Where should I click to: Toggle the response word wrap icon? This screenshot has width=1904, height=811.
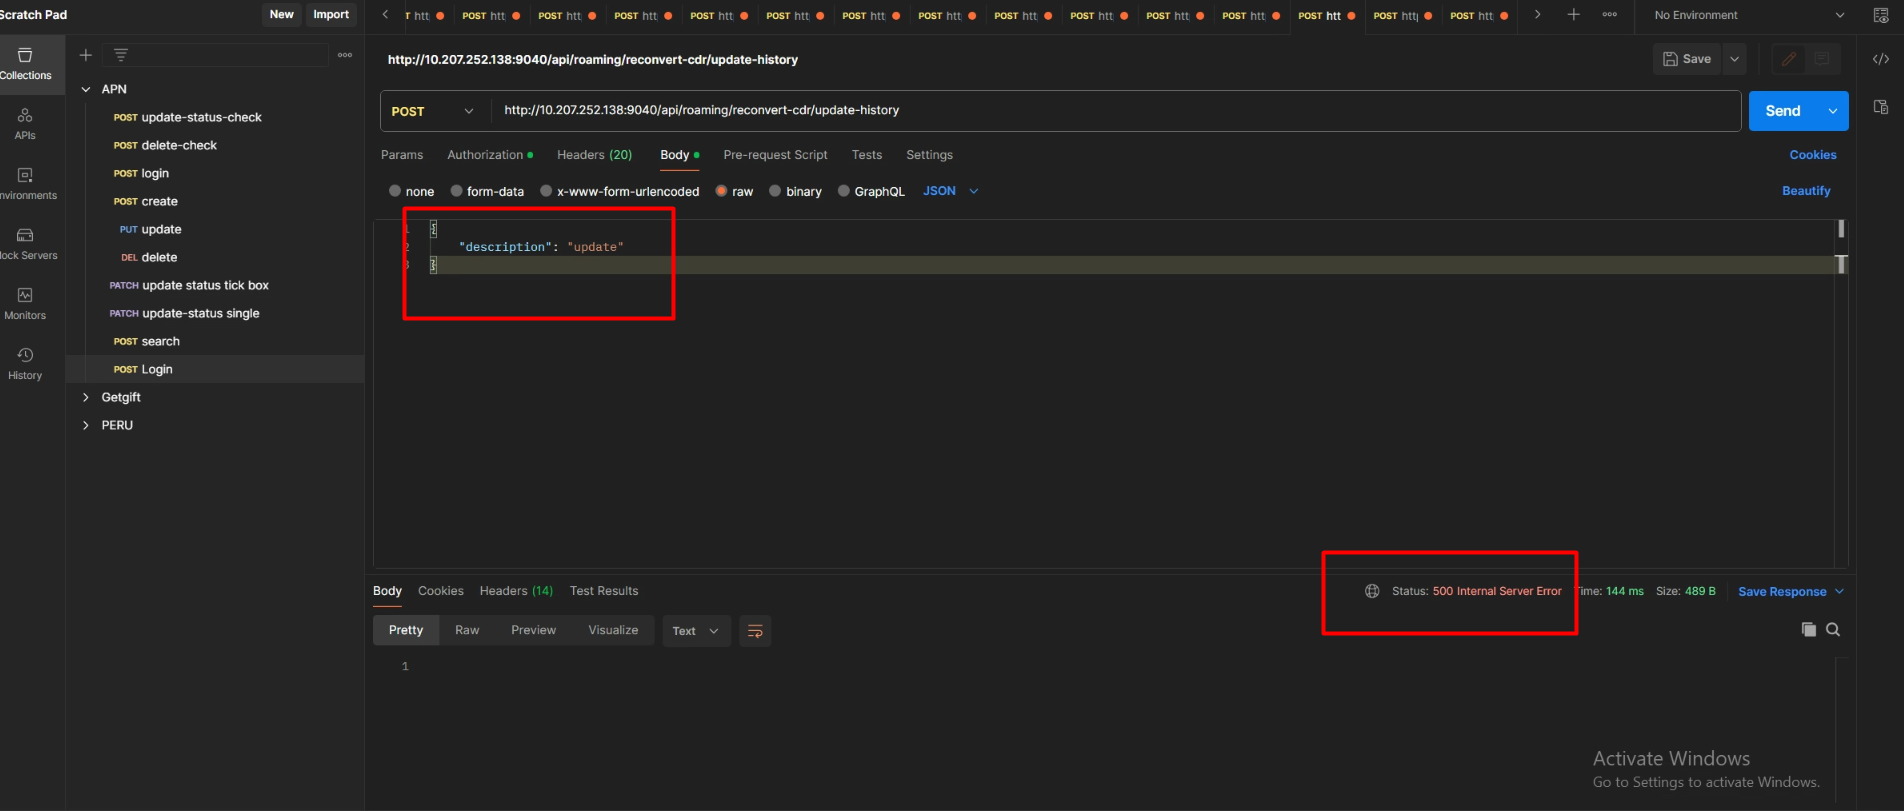pos(755,631)
